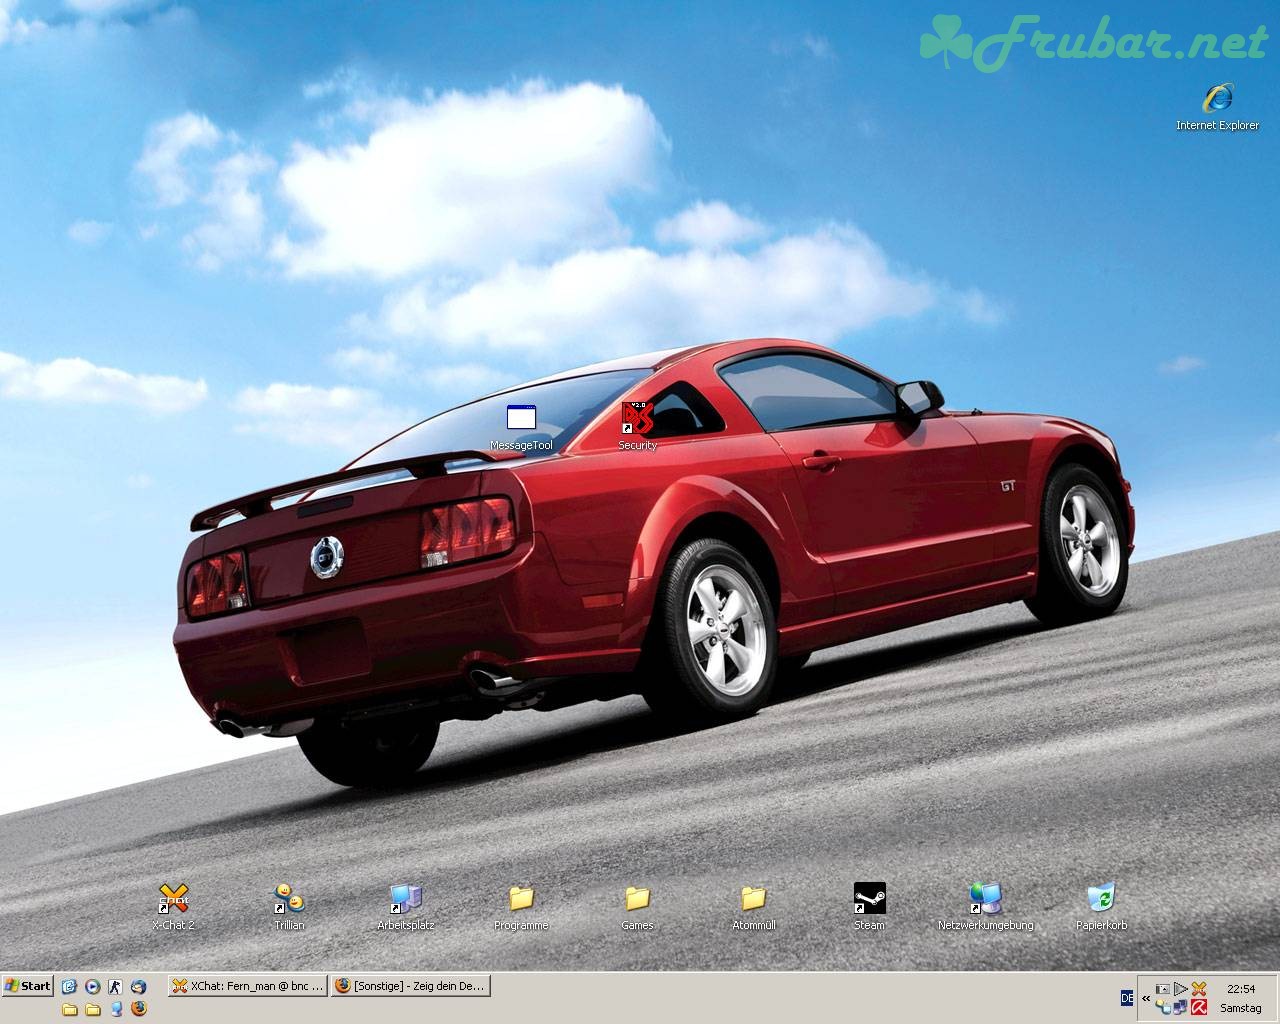1280x1024 pixels.
Task: Launch Thunderbird from quick launch
Action: tap(138, 986)
